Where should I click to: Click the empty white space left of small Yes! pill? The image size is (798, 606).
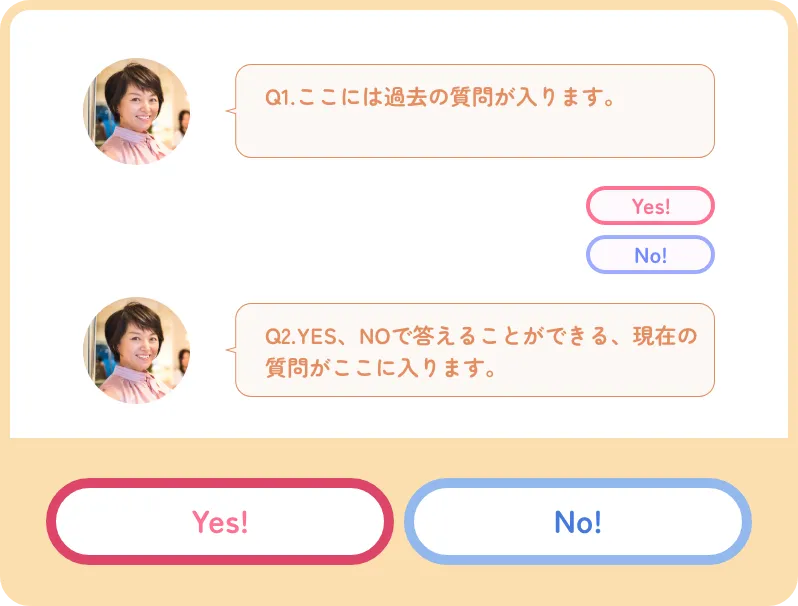(x=400, y=206)
